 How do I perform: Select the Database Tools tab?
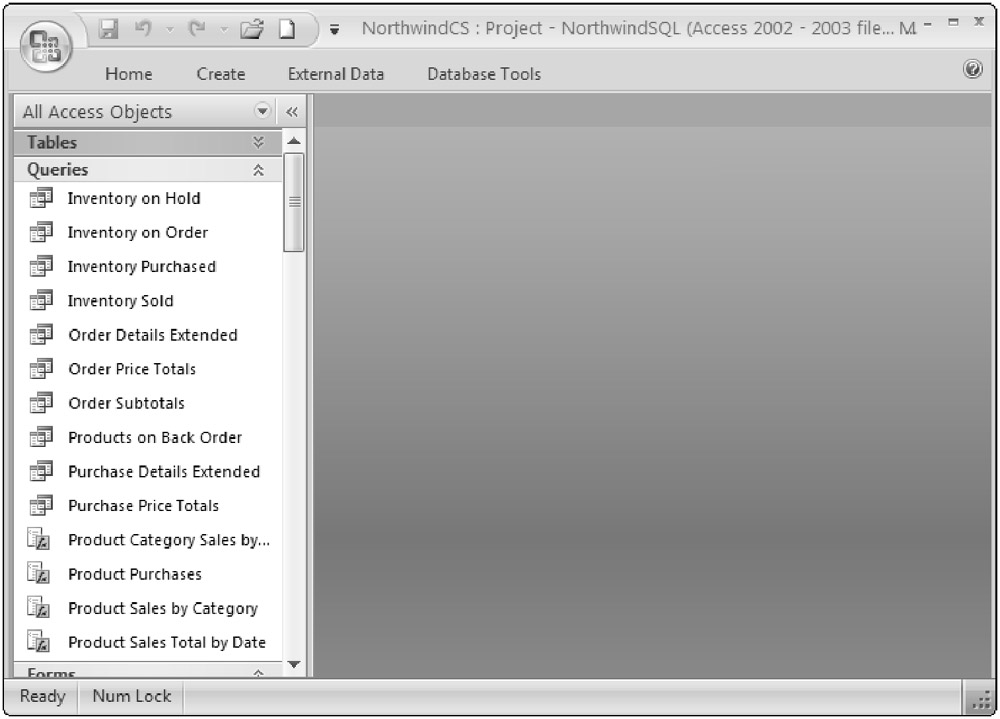[x=483, y=74]
